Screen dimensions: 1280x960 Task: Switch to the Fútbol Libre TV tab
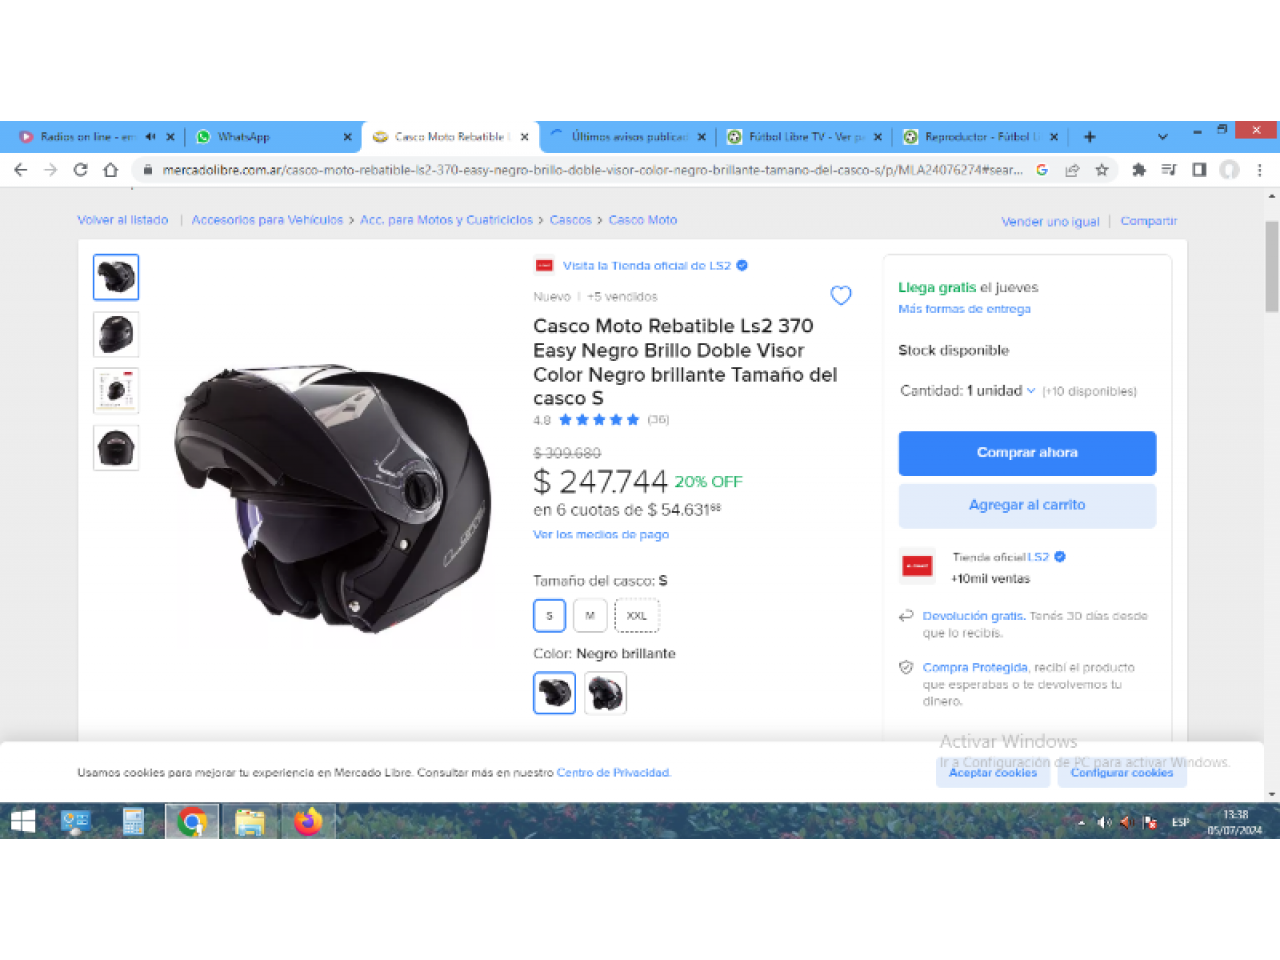tap(804, 137)
